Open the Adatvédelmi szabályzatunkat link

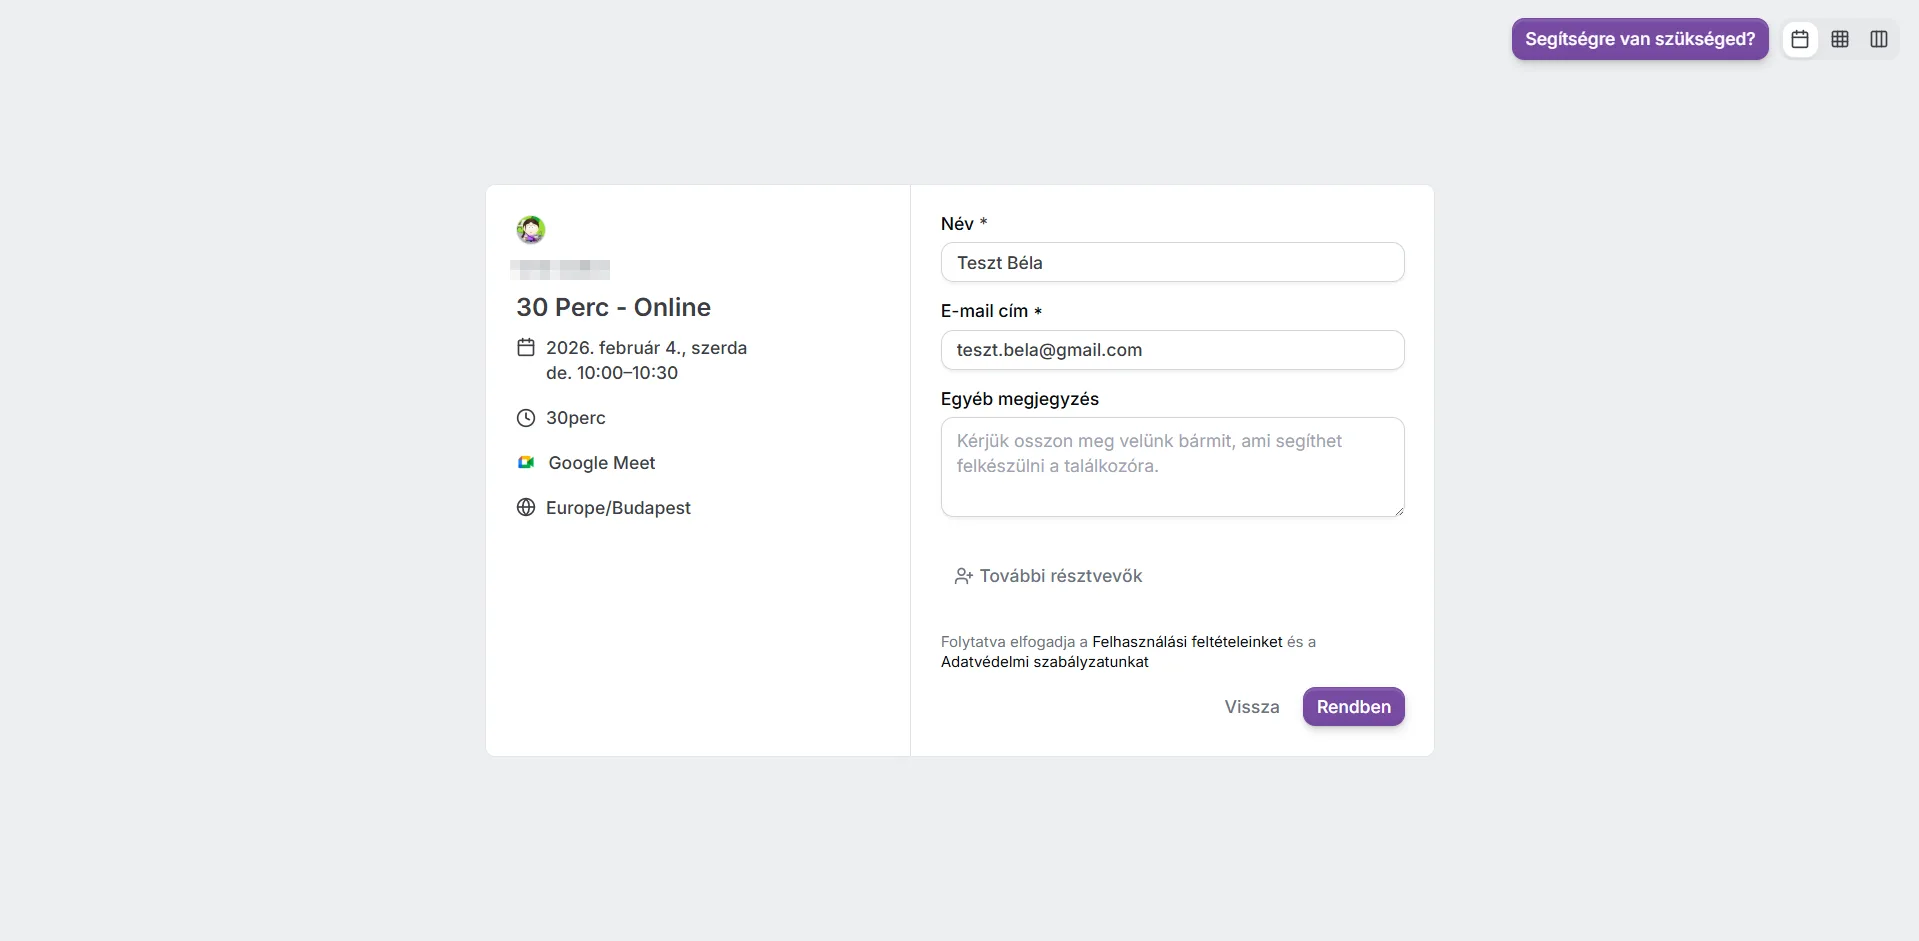1045,662
